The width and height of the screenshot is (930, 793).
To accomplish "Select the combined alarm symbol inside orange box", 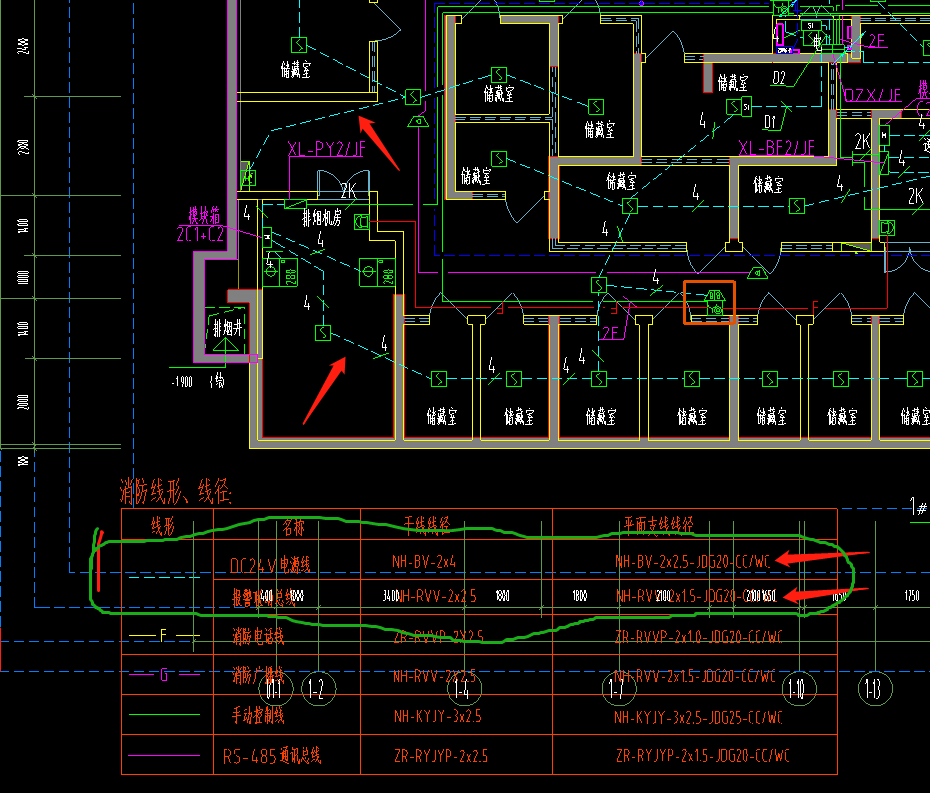I will (715, 302).
